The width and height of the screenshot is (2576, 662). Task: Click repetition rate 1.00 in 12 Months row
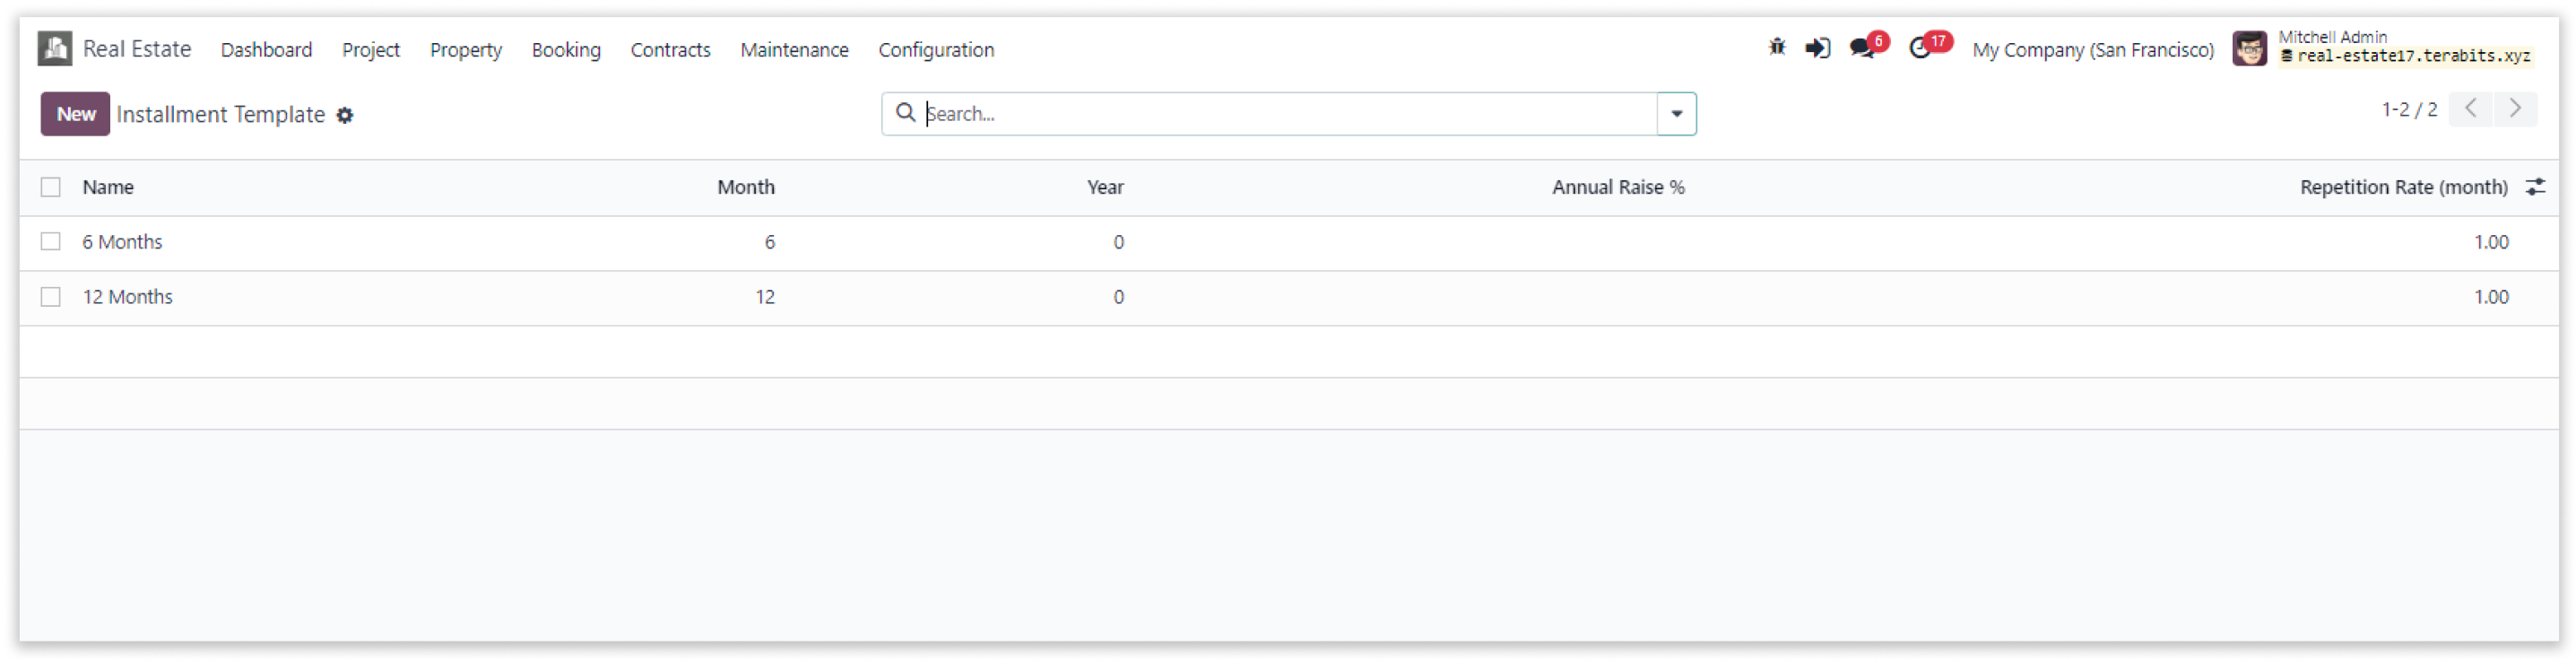tap(2490, 297)
